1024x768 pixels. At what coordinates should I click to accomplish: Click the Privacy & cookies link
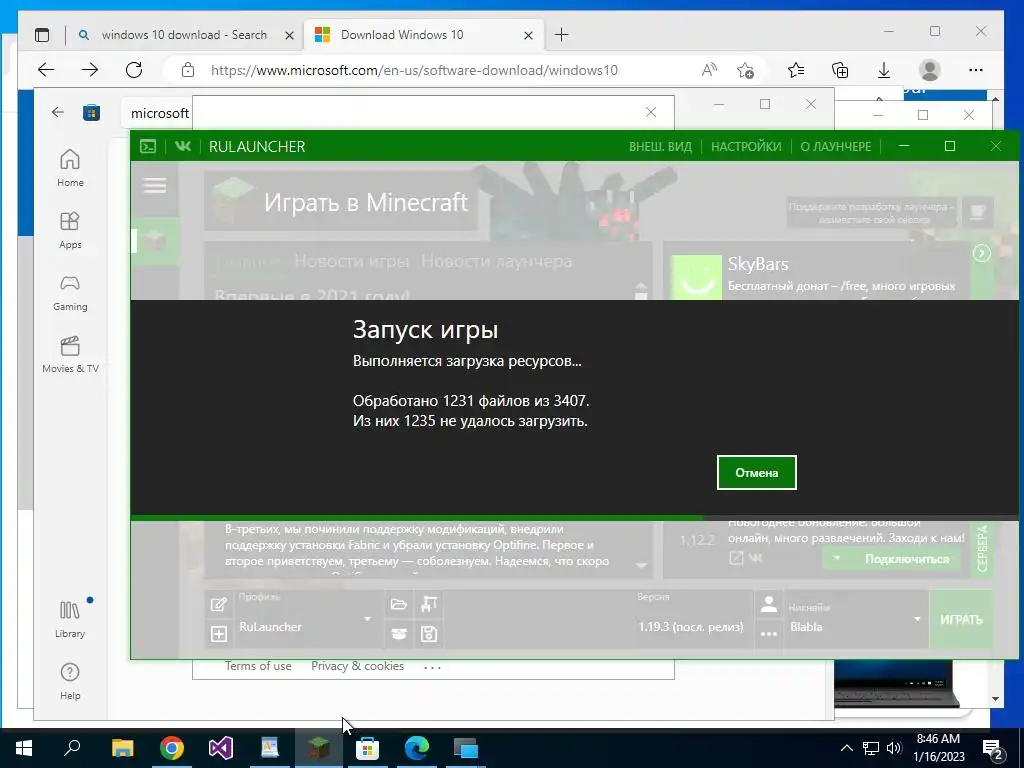[357, 666]
